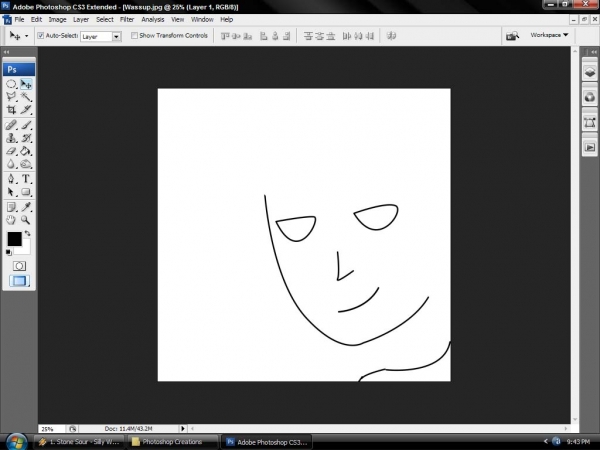The width and height of the screenshot is (600, 450).
Task: Open the Layers panel icon in dock
Action: [x=590, y=72]
